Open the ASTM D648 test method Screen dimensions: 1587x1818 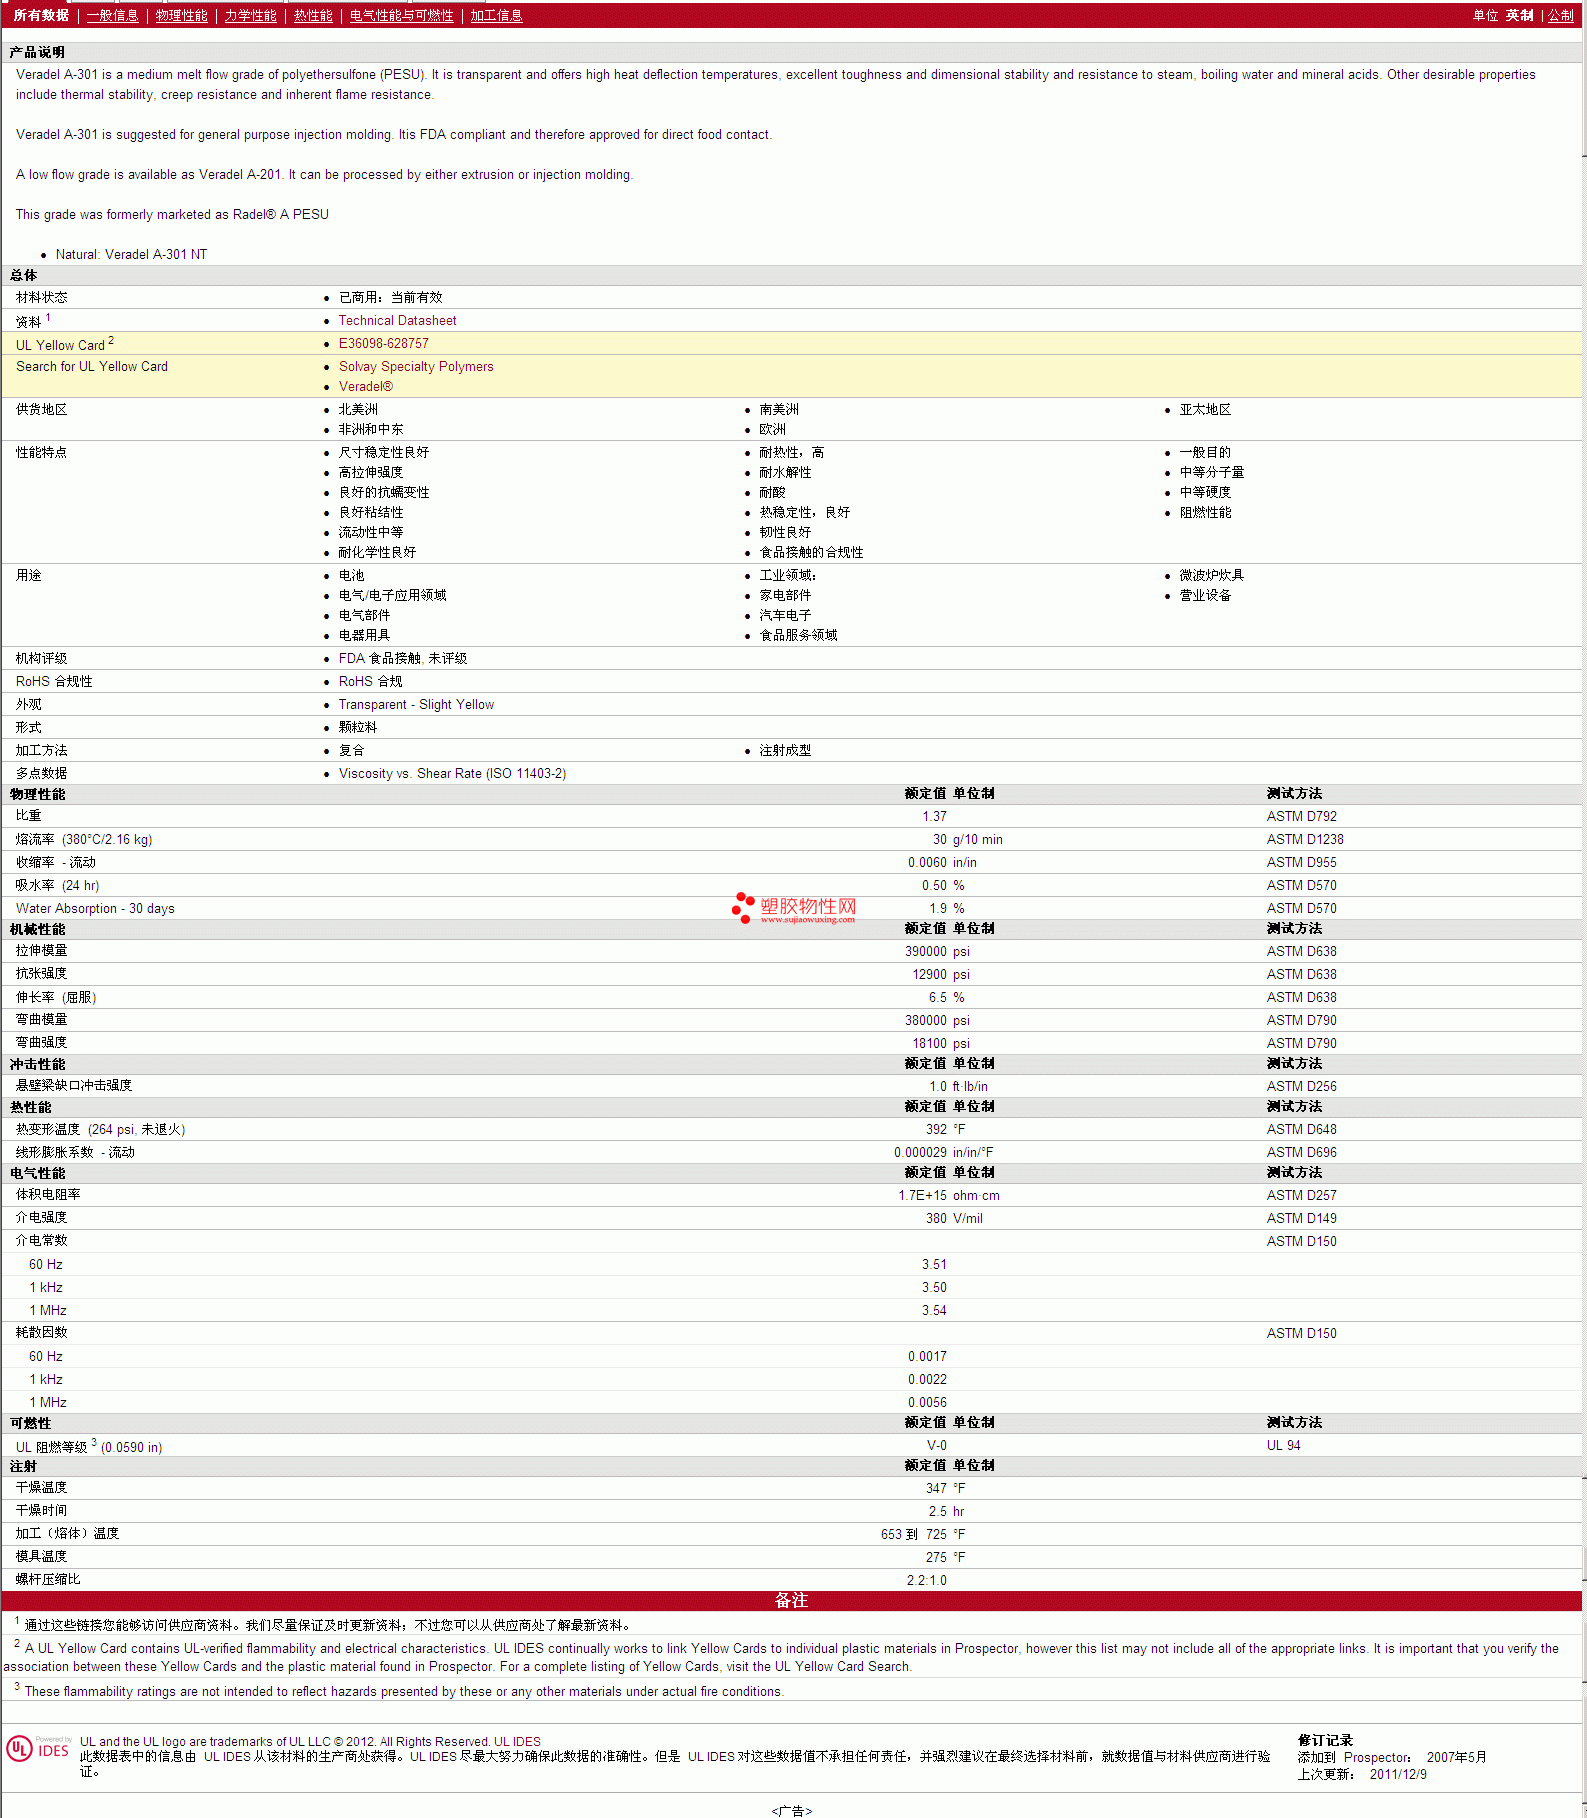[1301, 1129]
